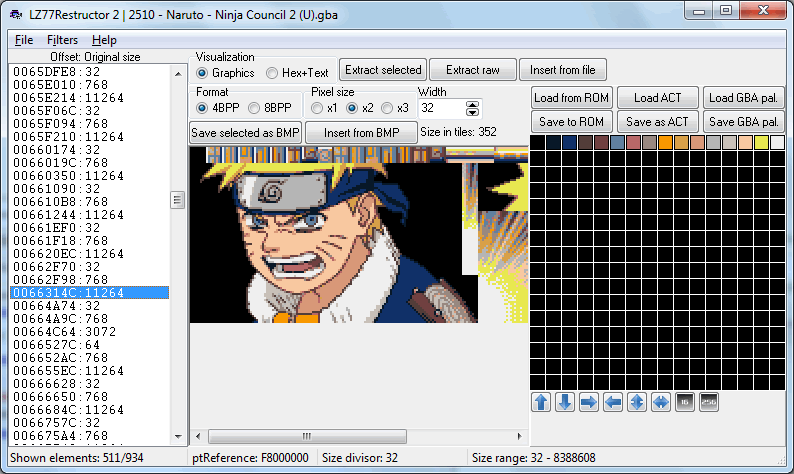This screenshot has height=474, width=794.
Task: Set pixel size to x3
Action: (395, 108)
